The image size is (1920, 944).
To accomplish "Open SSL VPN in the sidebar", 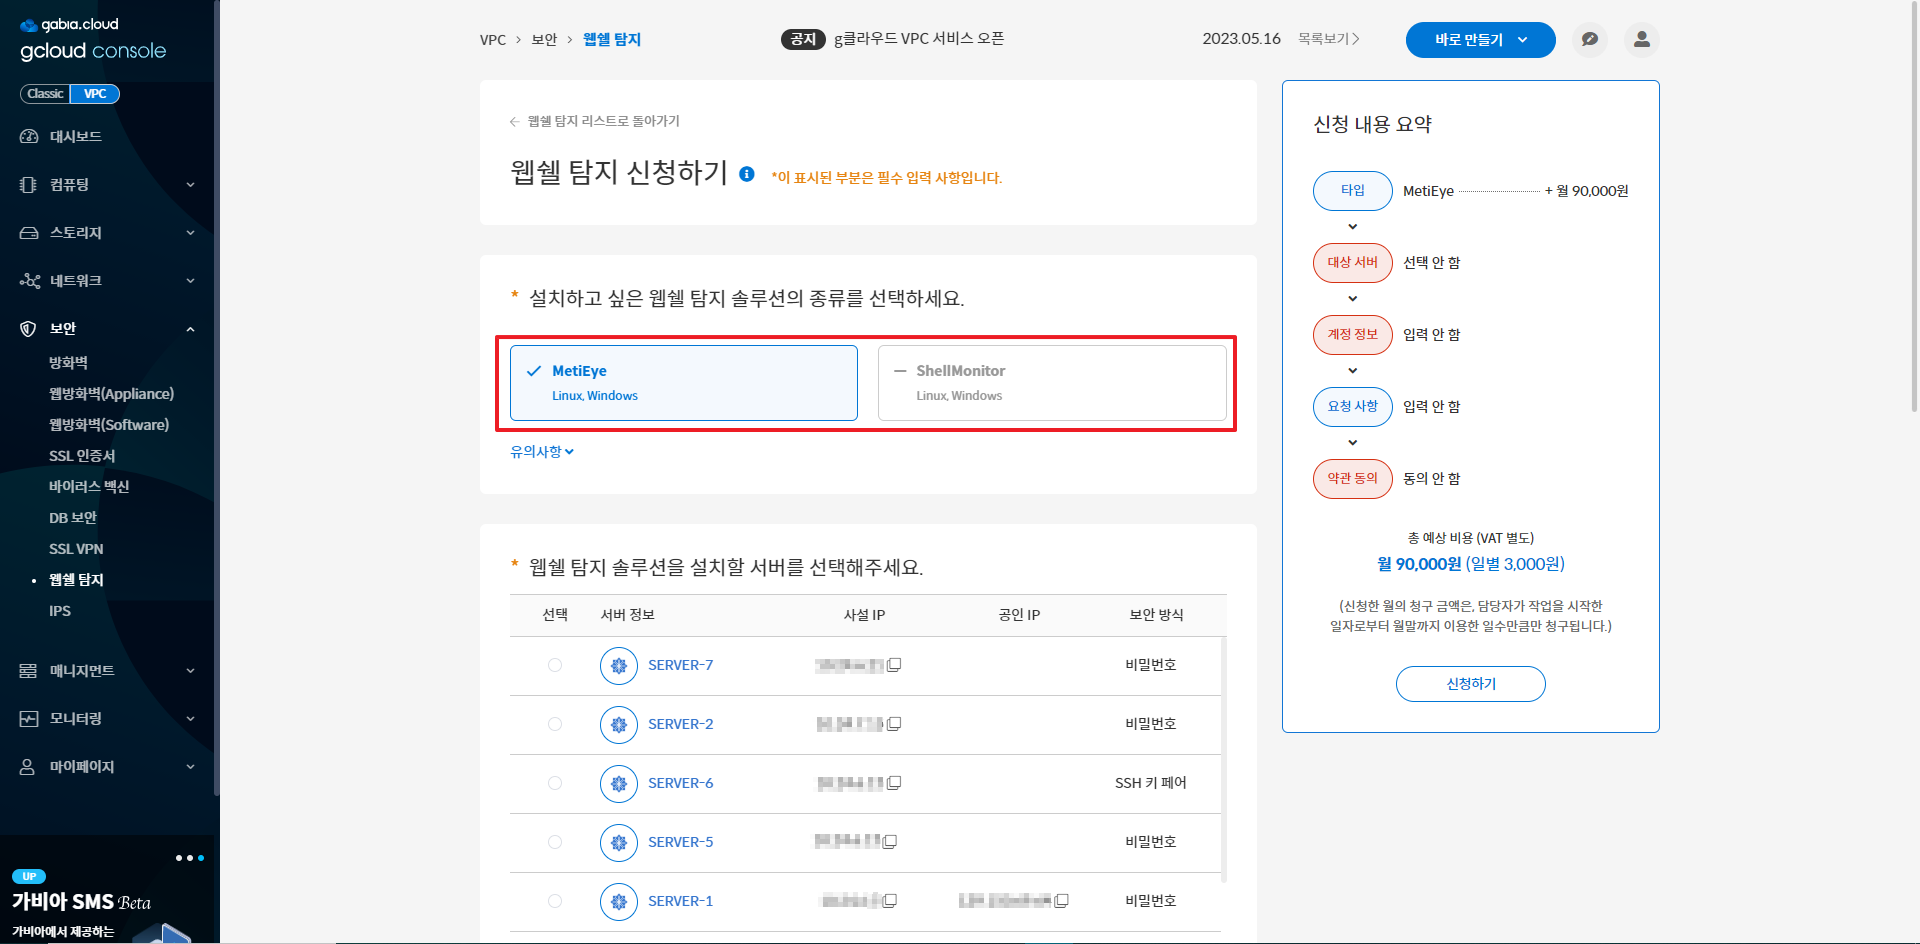I will 76,548.
